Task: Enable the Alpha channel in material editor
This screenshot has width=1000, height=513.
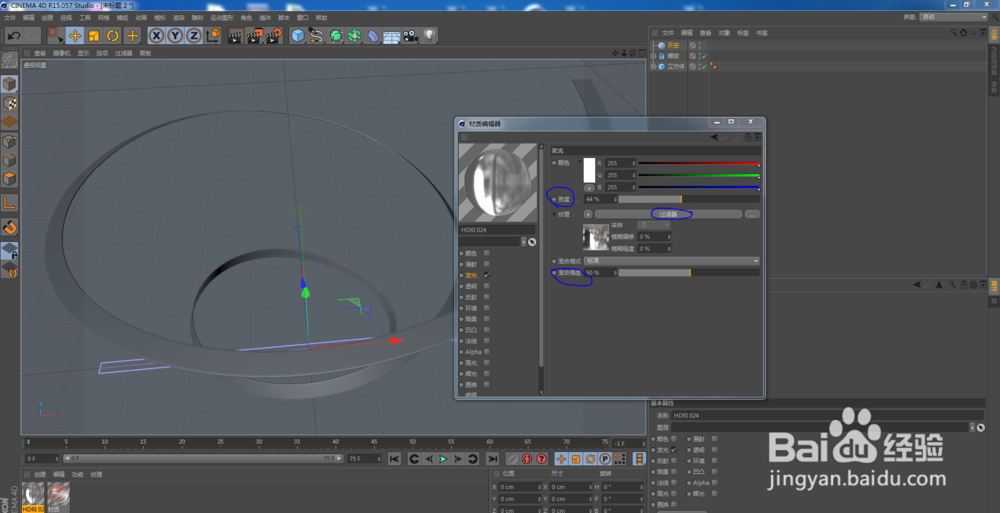Action: 487,352
